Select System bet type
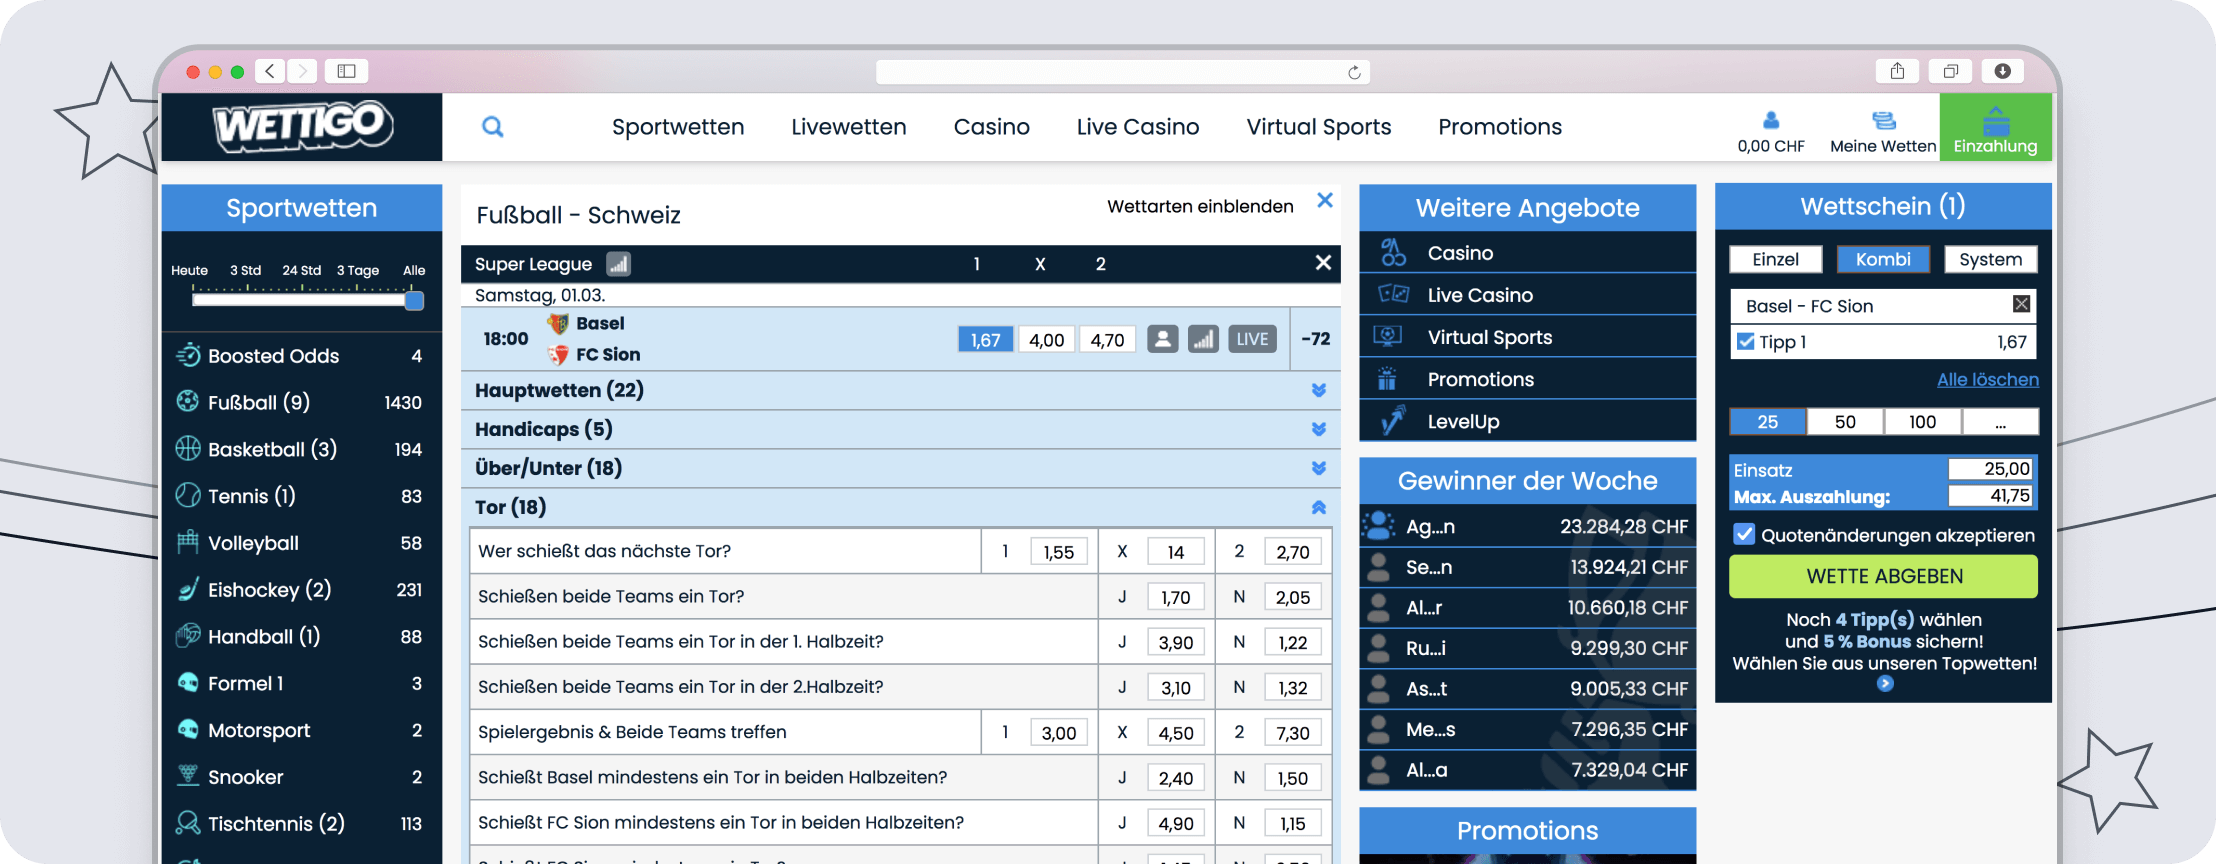 pos(1990,259)
